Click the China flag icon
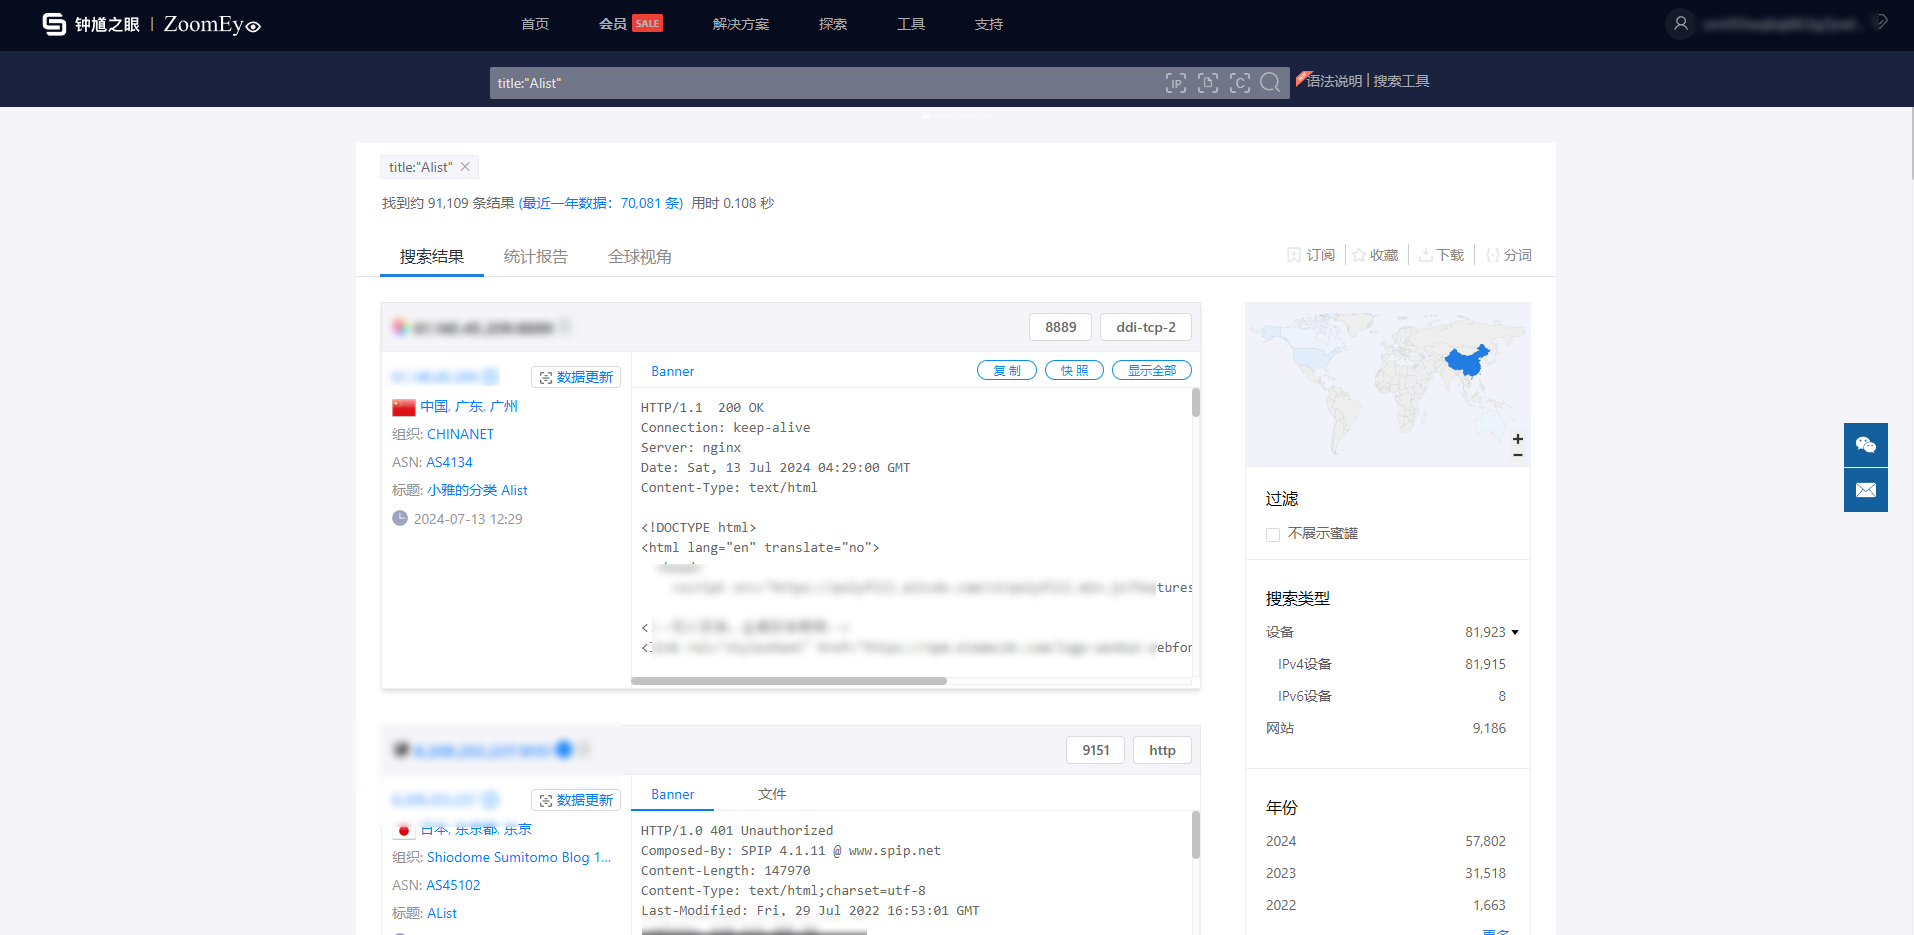Viewport: 1914px width, 935px height. (404, 407)
